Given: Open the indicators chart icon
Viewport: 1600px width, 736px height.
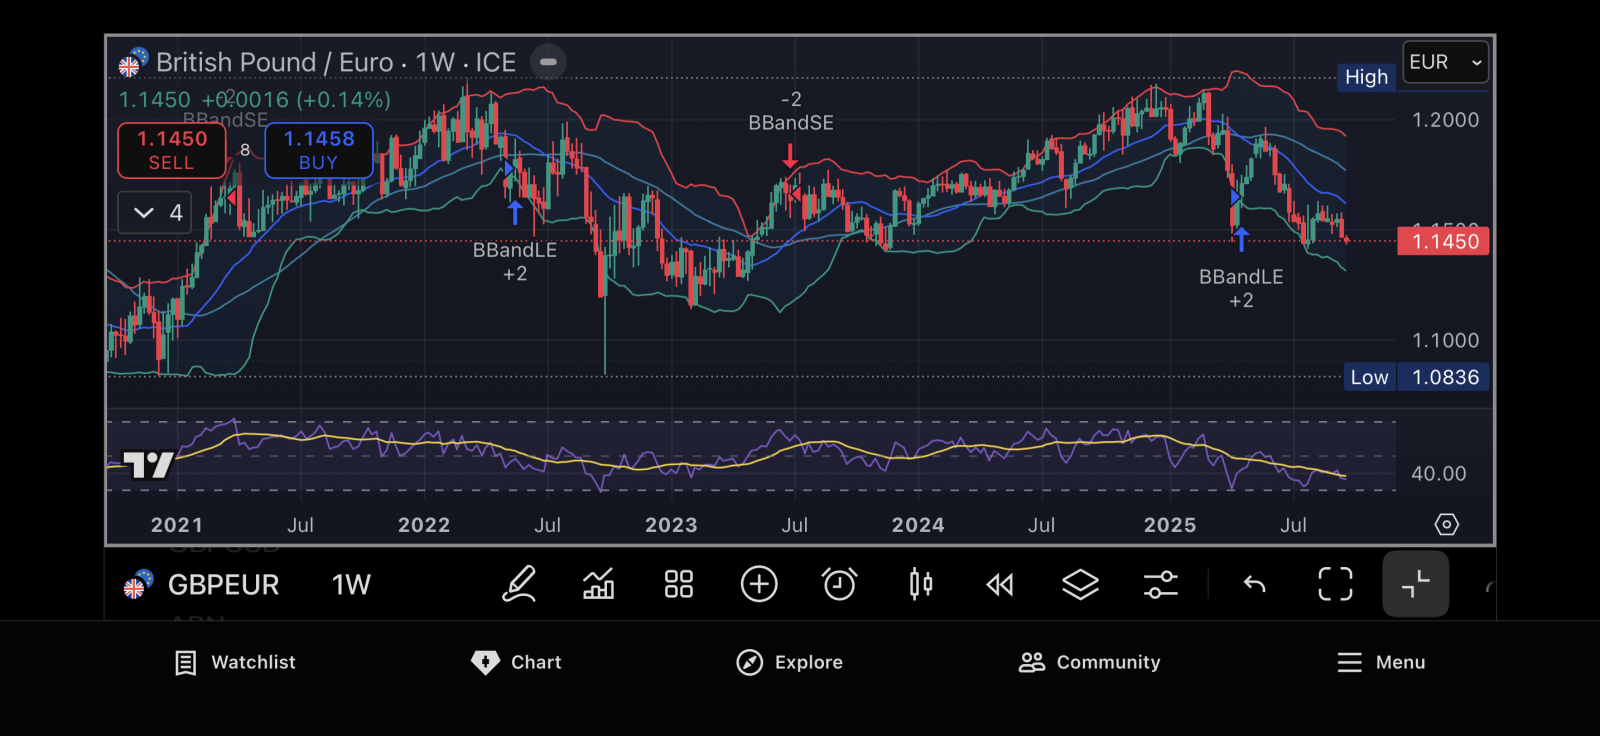Looking at the screenshot, I should (599, 584).
